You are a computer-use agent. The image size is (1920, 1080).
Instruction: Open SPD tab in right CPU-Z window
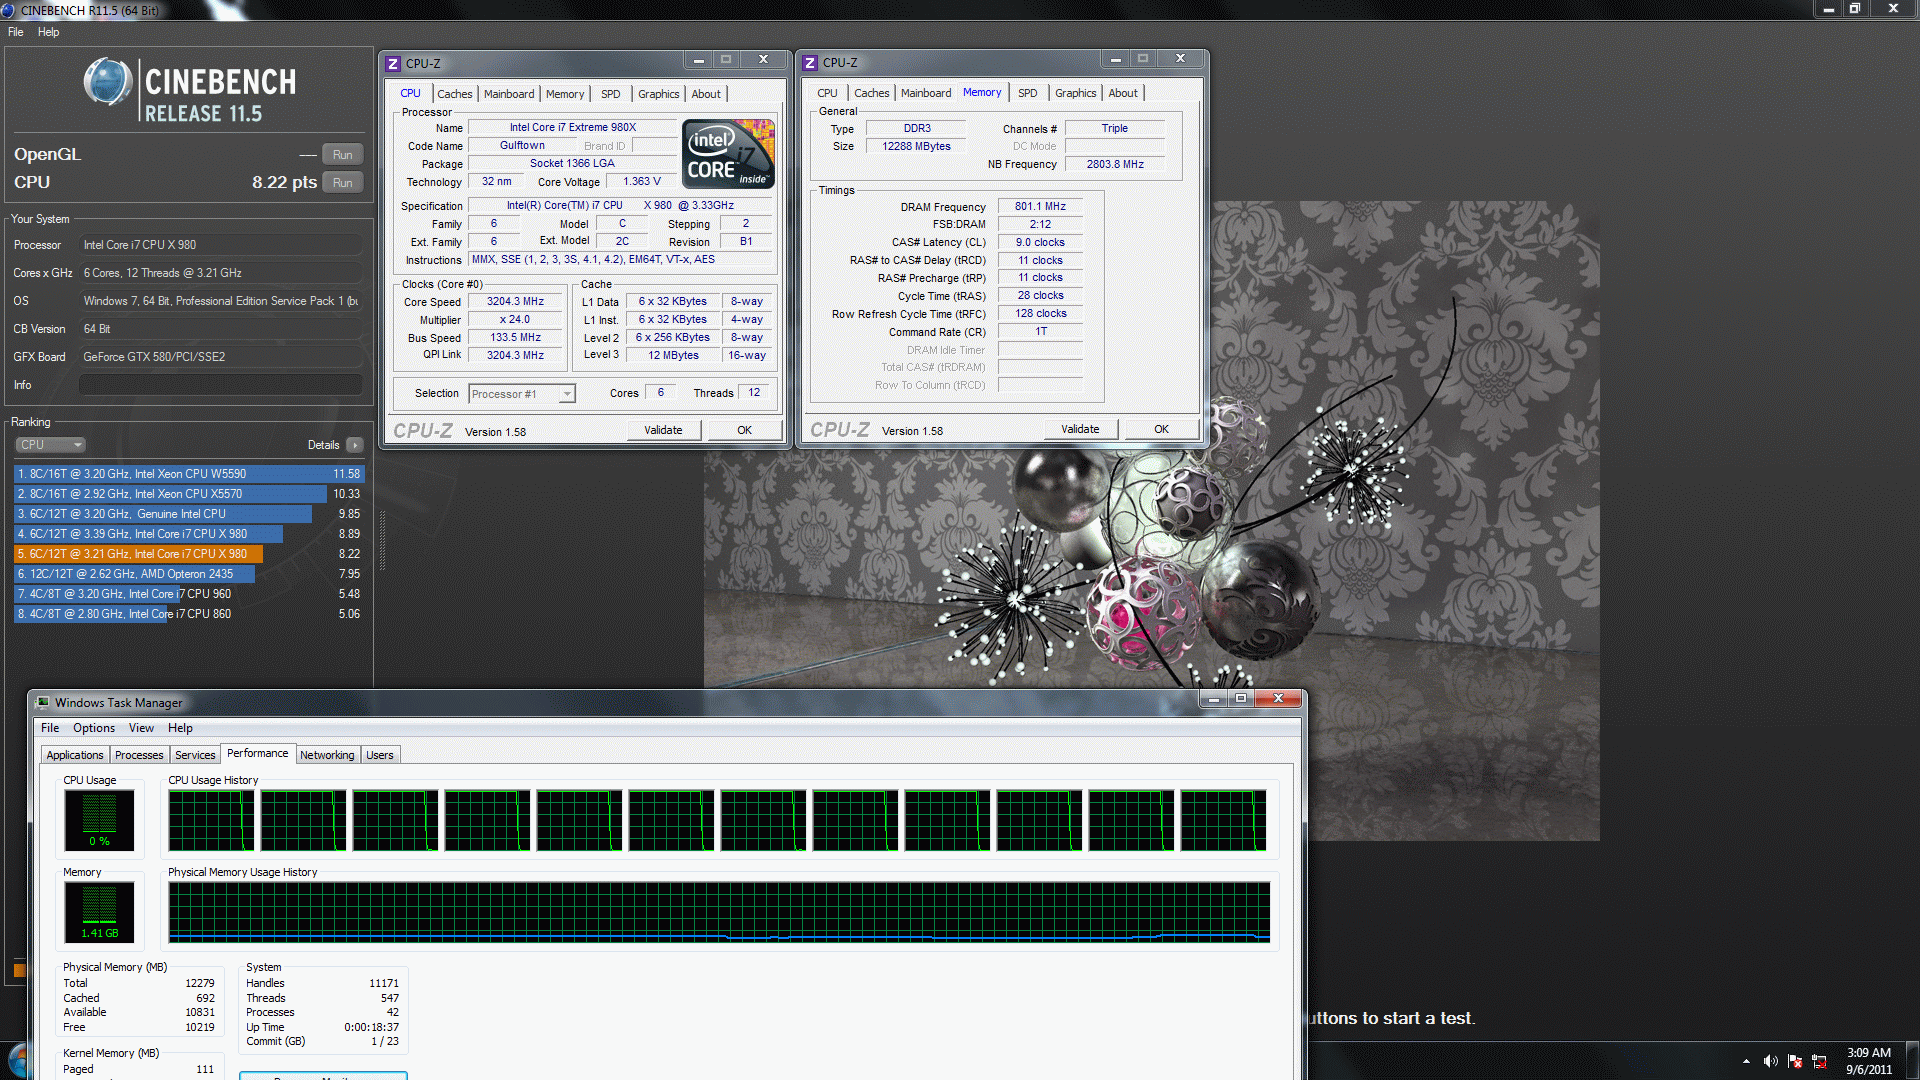point(1028,93)
